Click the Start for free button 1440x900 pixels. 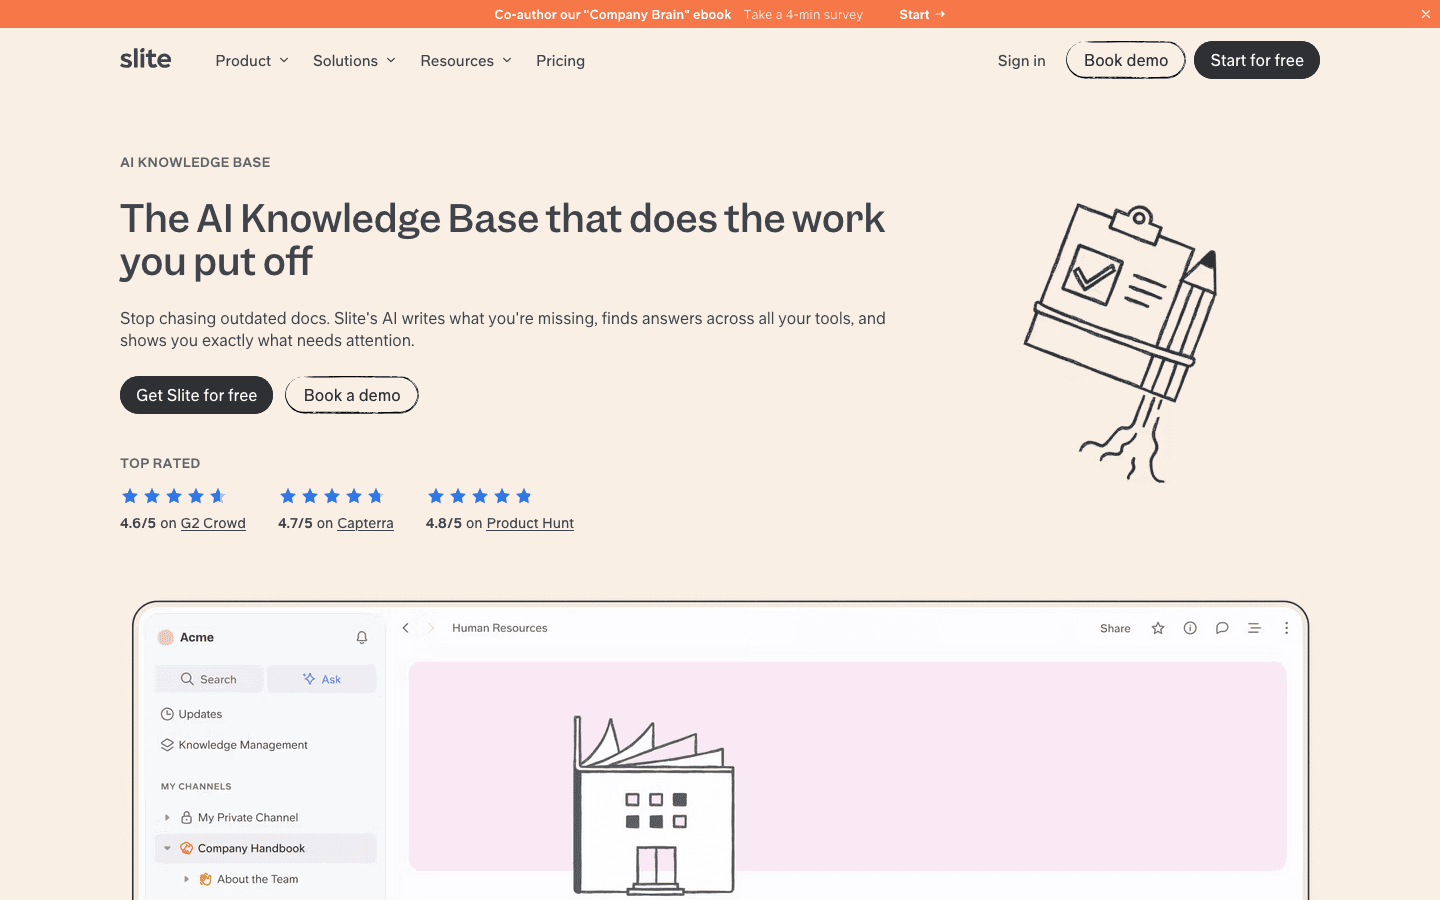point(1257,60)
